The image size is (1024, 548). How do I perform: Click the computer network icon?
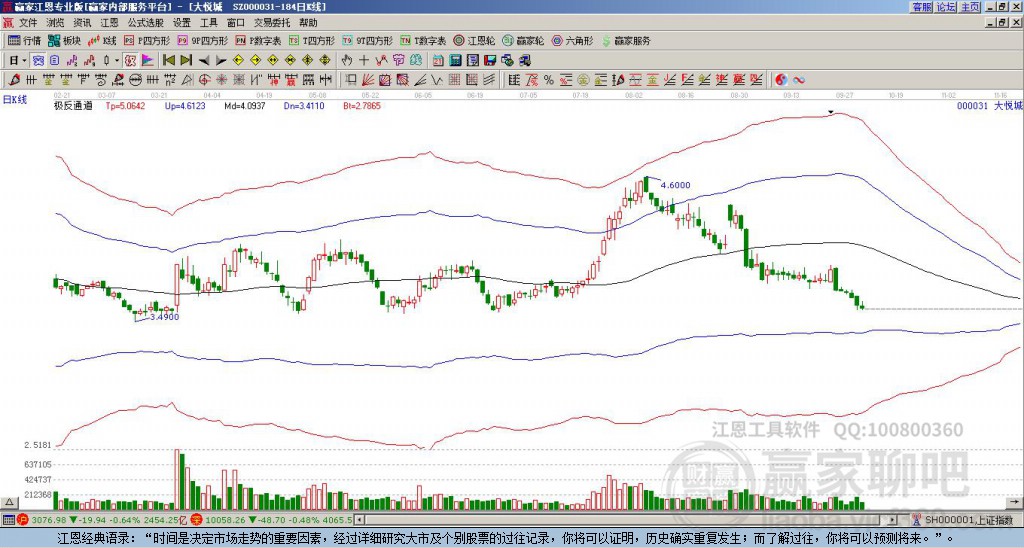(x=524, y=61)
